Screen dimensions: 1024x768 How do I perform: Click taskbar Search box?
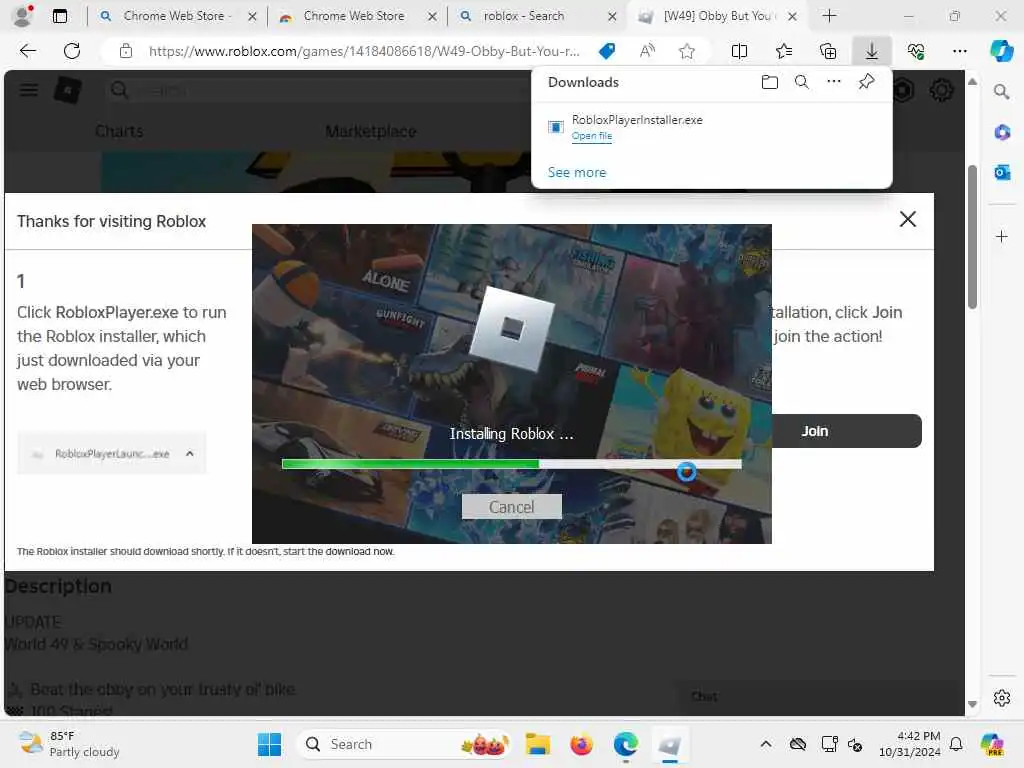(x=404, y=744)
